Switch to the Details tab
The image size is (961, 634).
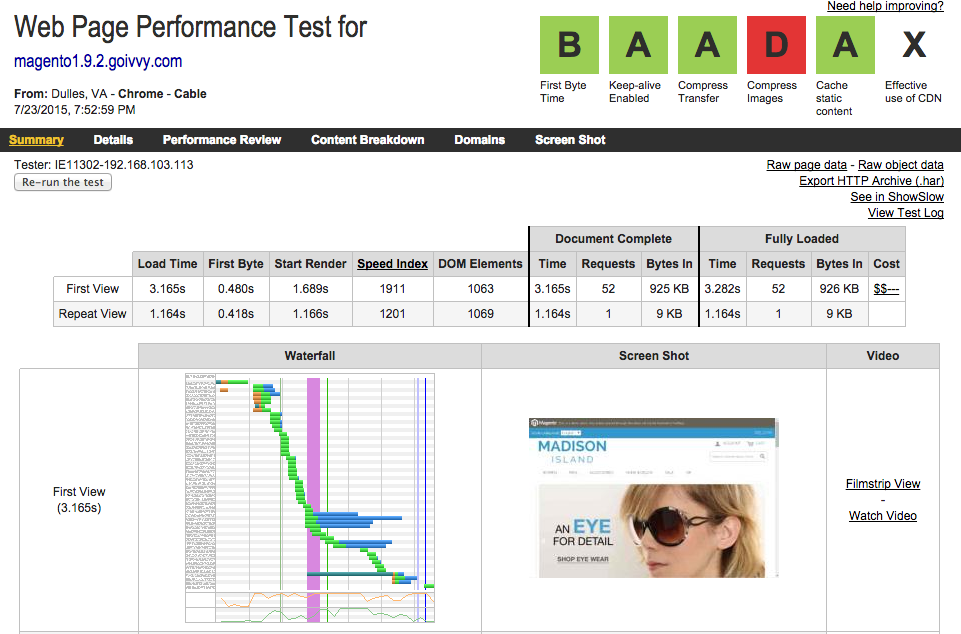tap(113, 140)
